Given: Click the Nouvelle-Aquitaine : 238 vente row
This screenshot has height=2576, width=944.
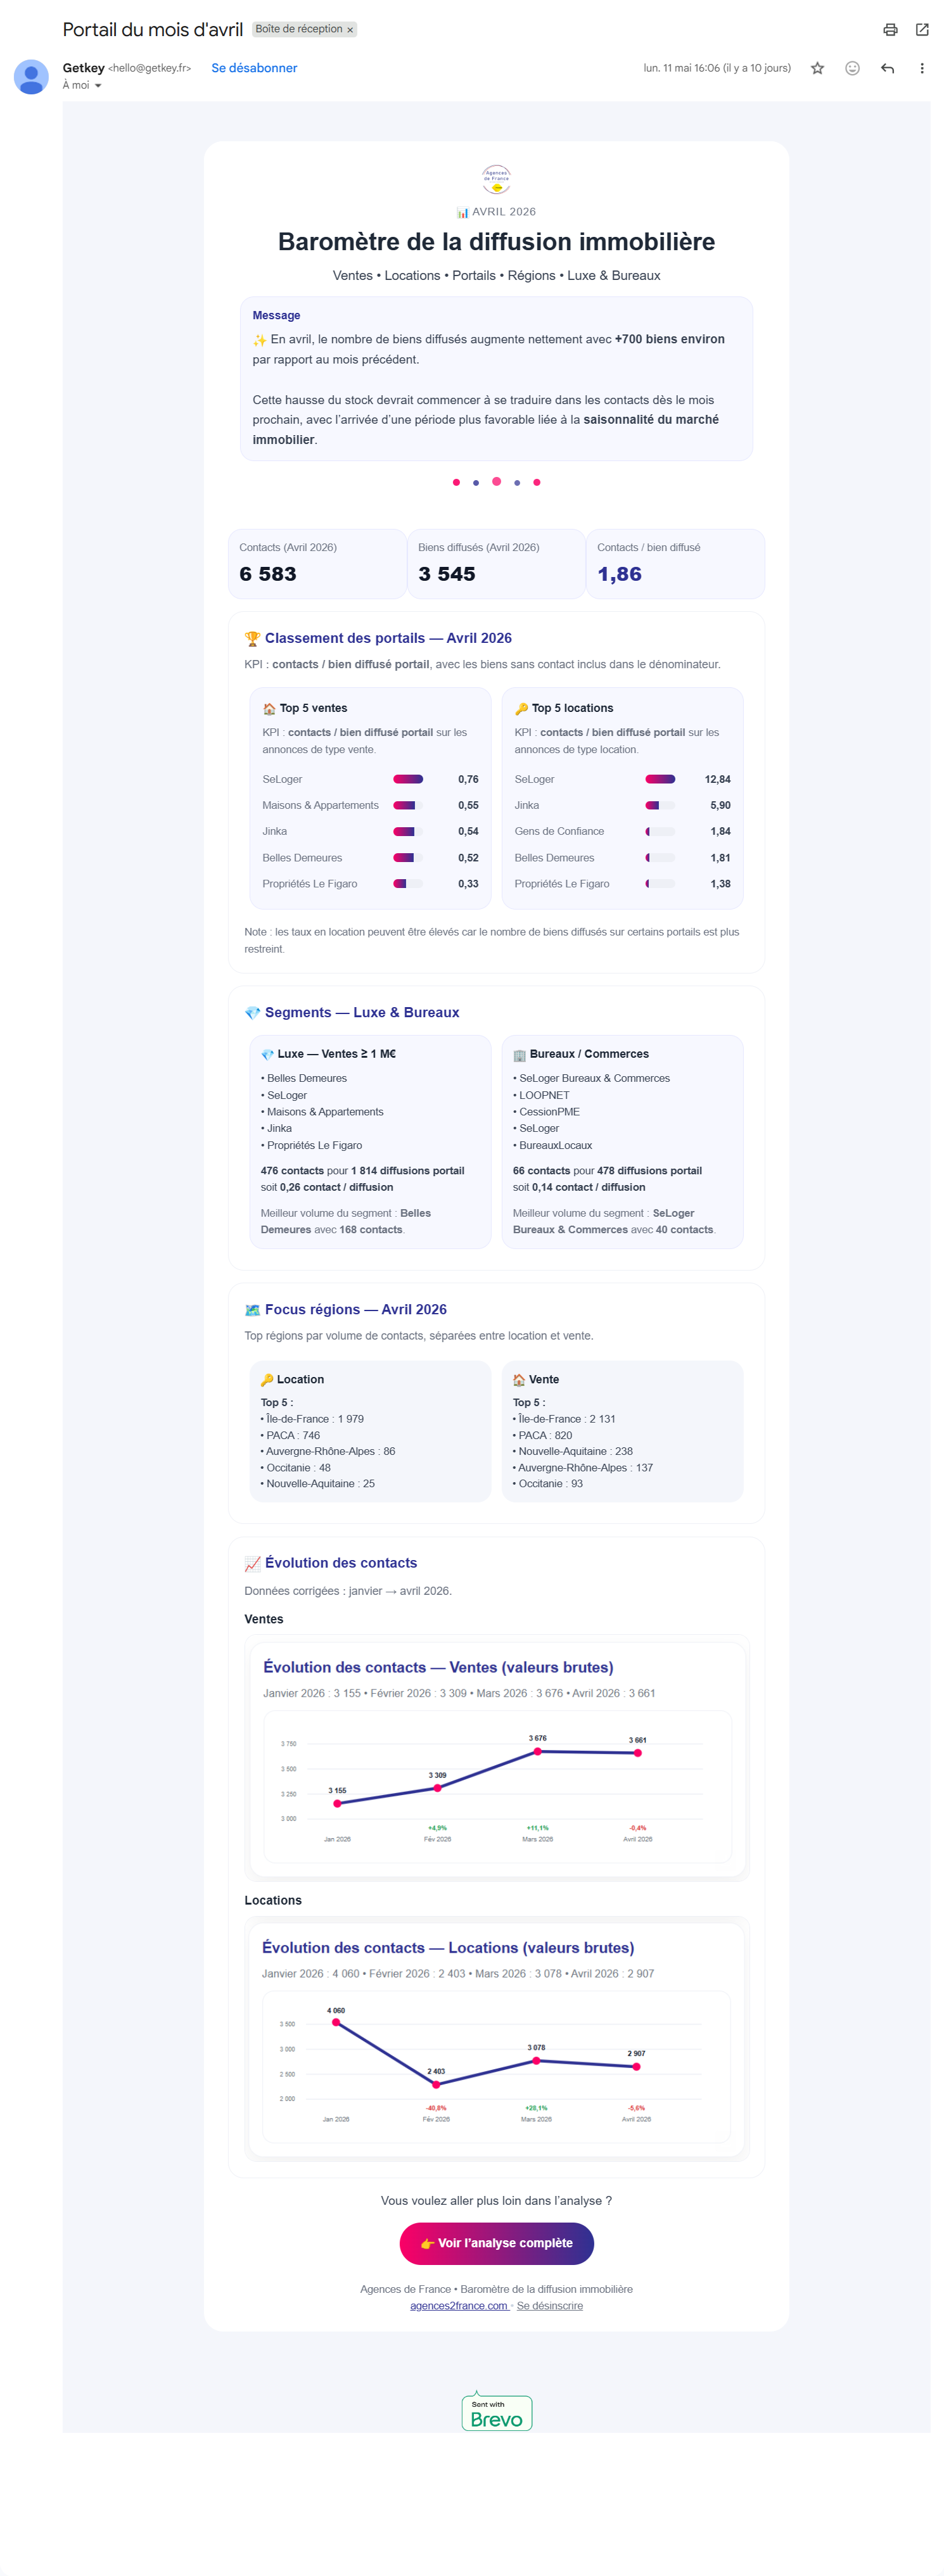Looking at the screenshot, I should click(x=573, y=1451).
